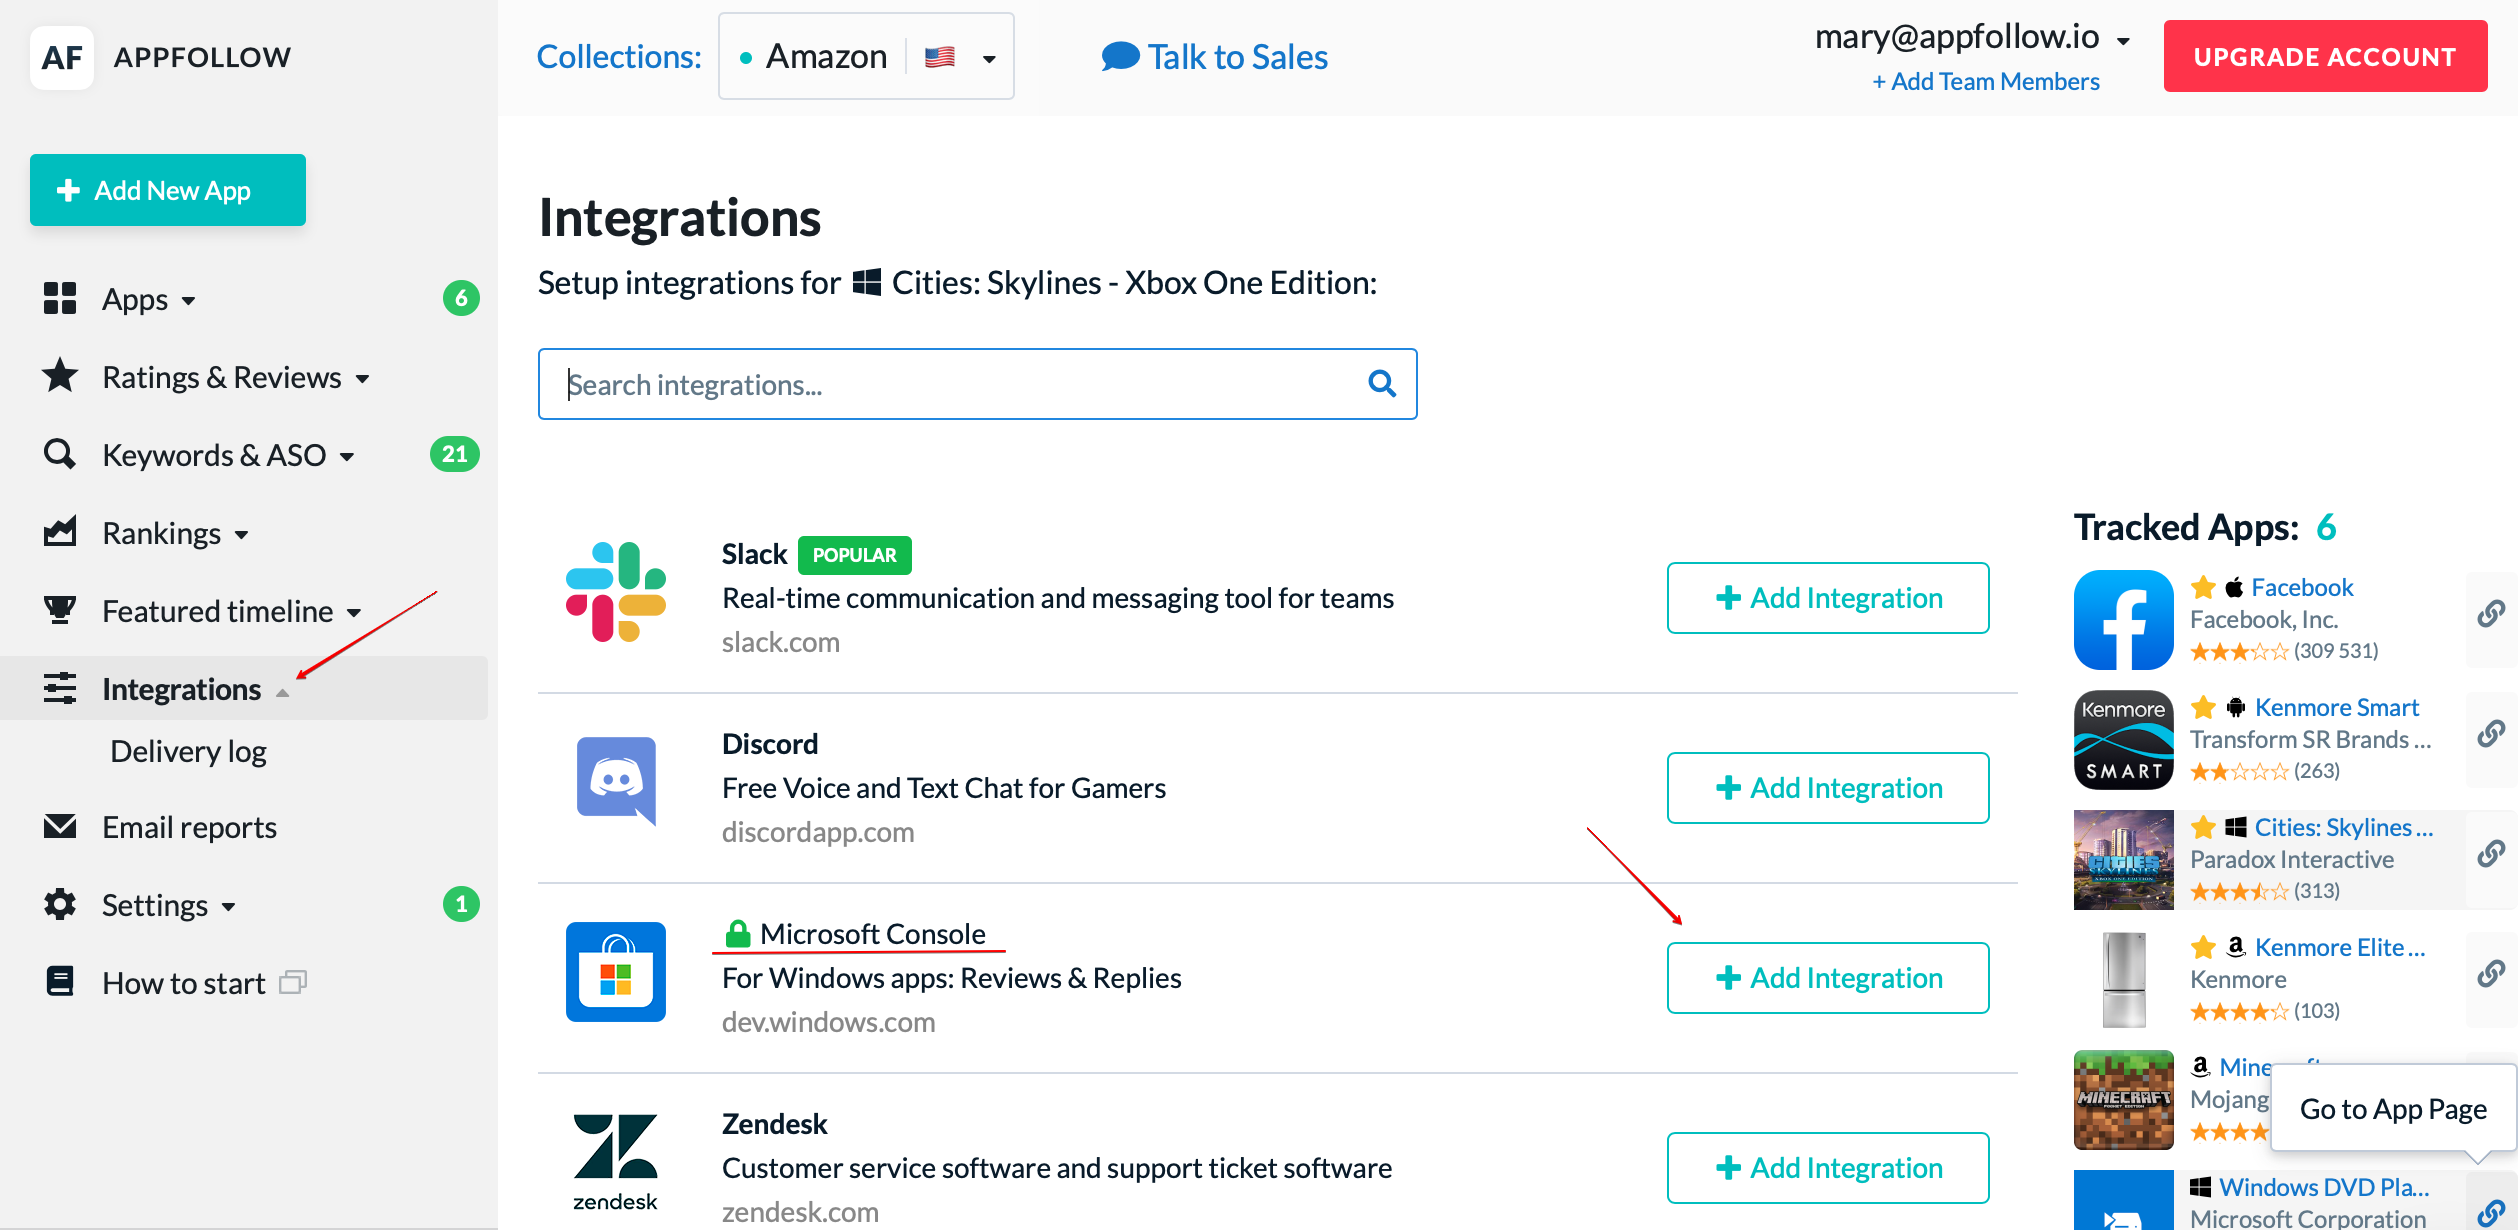The width and height of the screenshot is (2518, 1230).
Task: Click the Search integrations input field
Action: [978, 384]
